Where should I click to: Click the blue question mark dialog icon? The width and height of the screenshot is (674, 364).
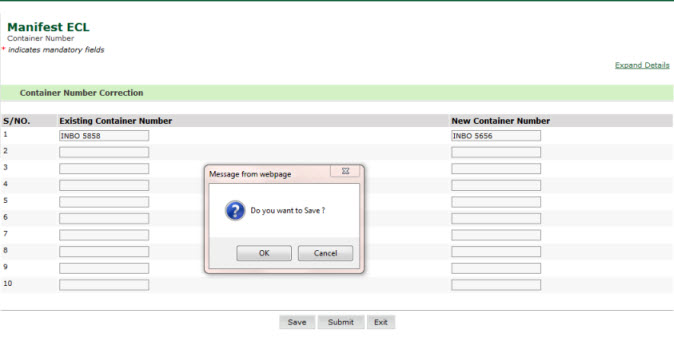235,211
